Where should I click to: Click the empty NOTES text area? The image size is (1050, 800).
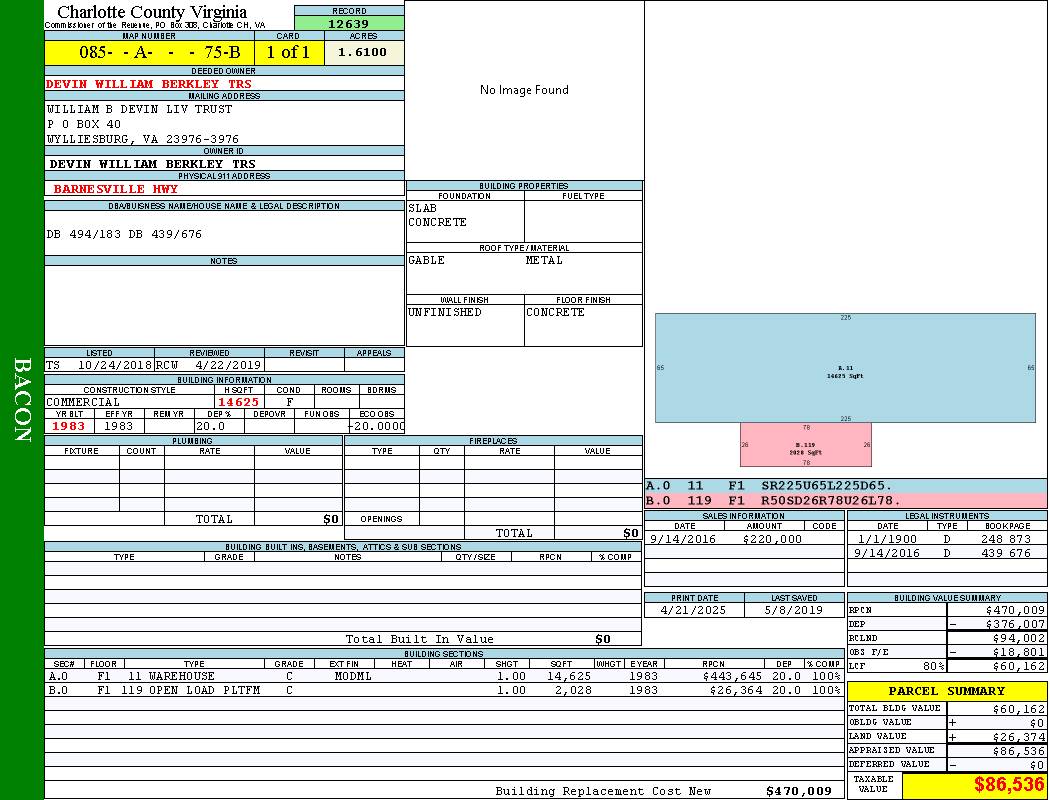coord(224,305)
